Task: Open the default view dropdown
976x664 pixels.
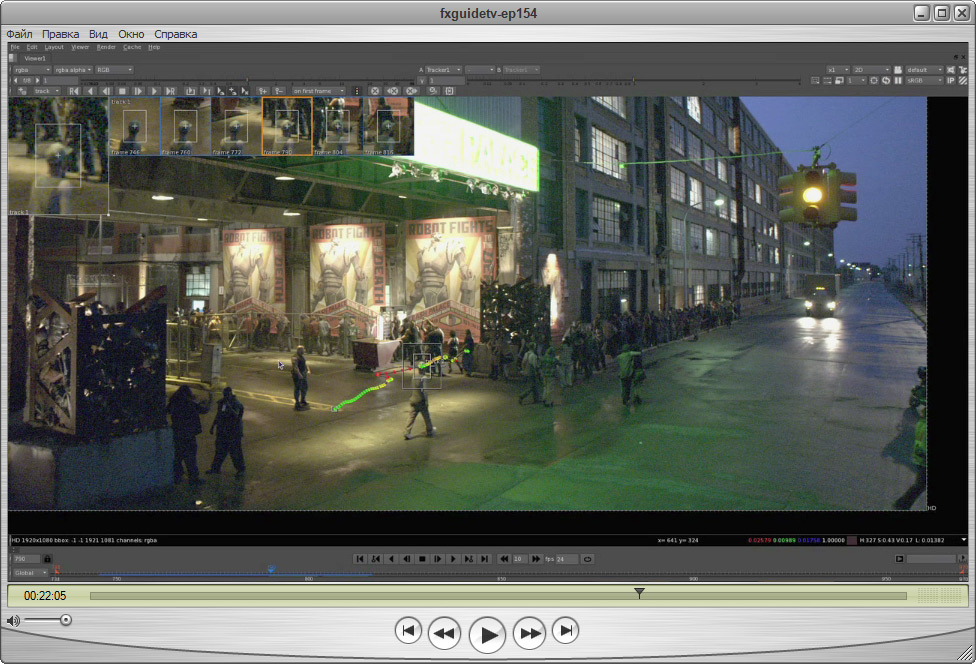Action: tap(924, 70)
